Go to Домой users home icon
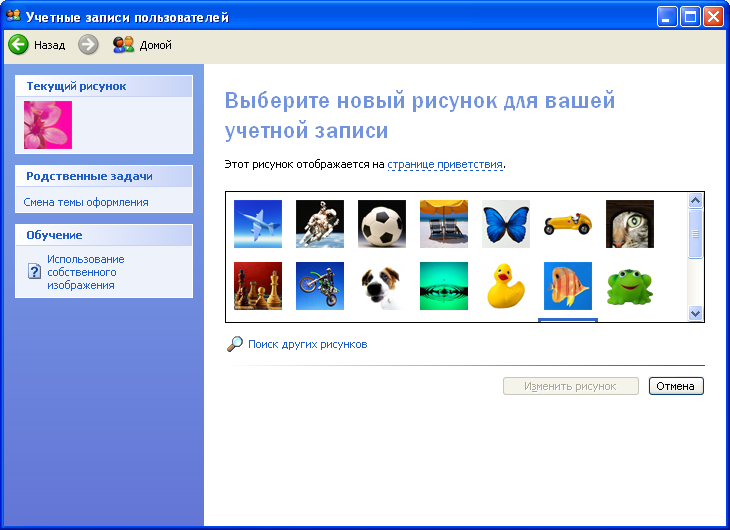730x530 pixels. pyautogui.click(x=123, y=45)
